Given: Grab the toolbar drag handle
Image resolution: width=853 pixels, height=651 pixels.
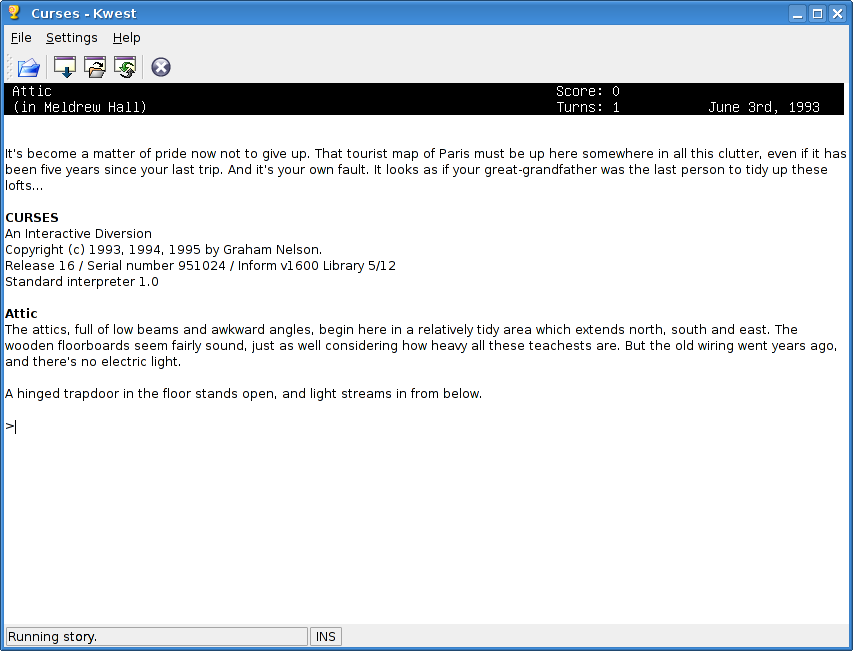Looking at the screenshot, I should tap(9, 67).
